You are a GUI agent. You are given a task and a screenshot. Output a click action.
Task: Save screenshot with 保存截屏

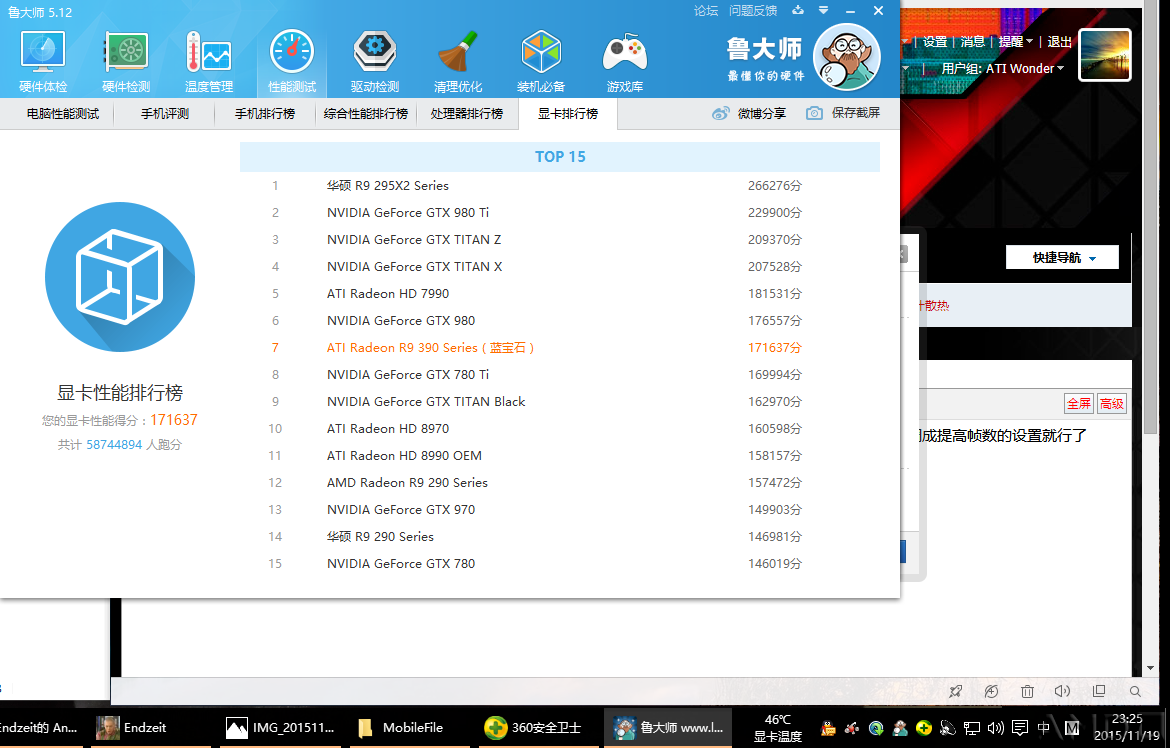pyautogui.click(x=843, y=113)
